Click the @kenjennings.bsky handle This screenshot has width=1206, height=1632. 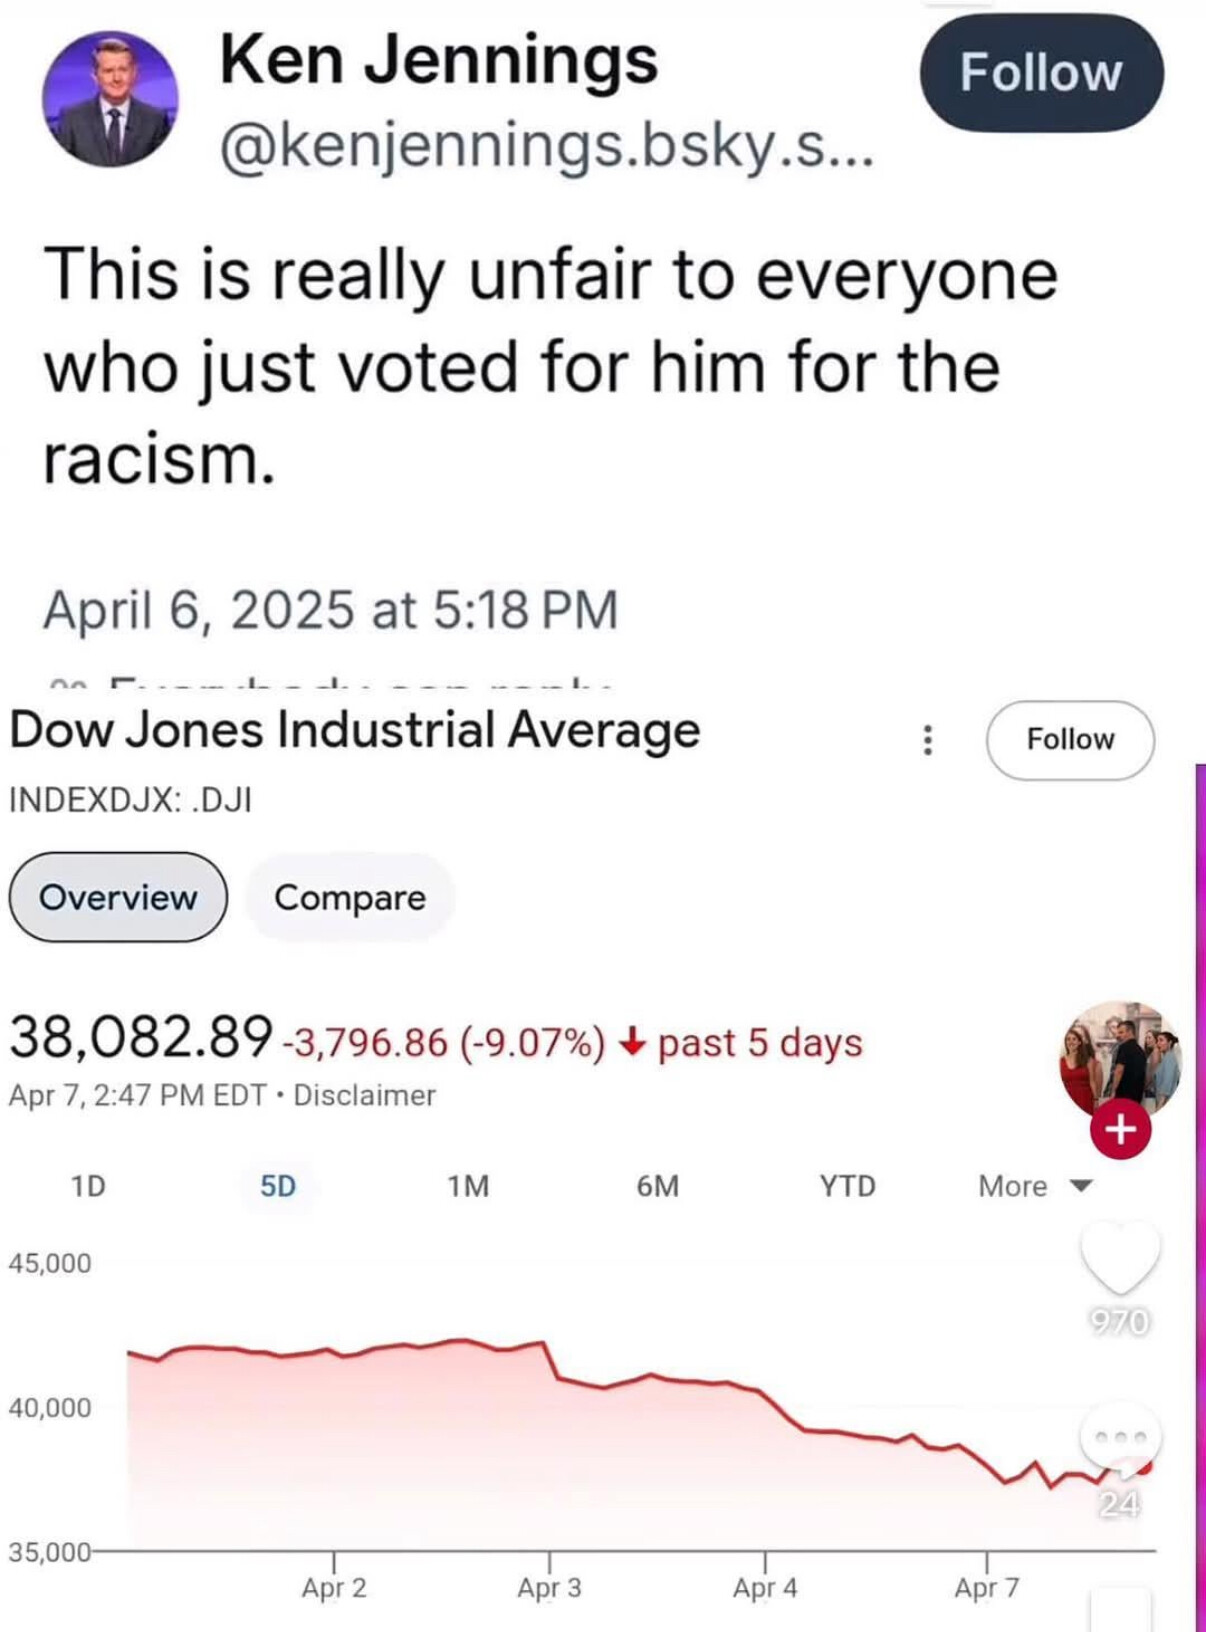546,150
